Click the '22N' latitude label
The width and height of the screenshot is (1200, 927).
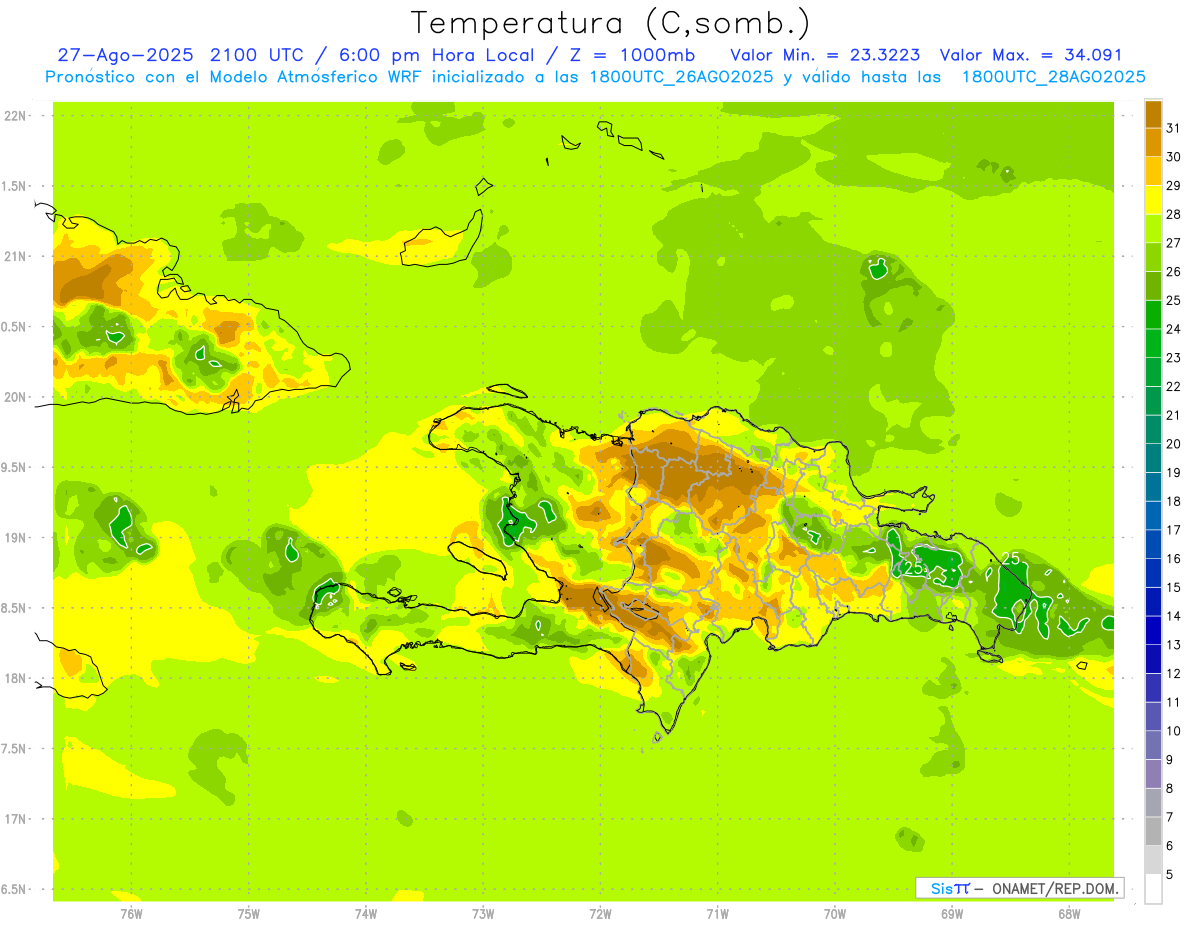(x=15, y=116)
